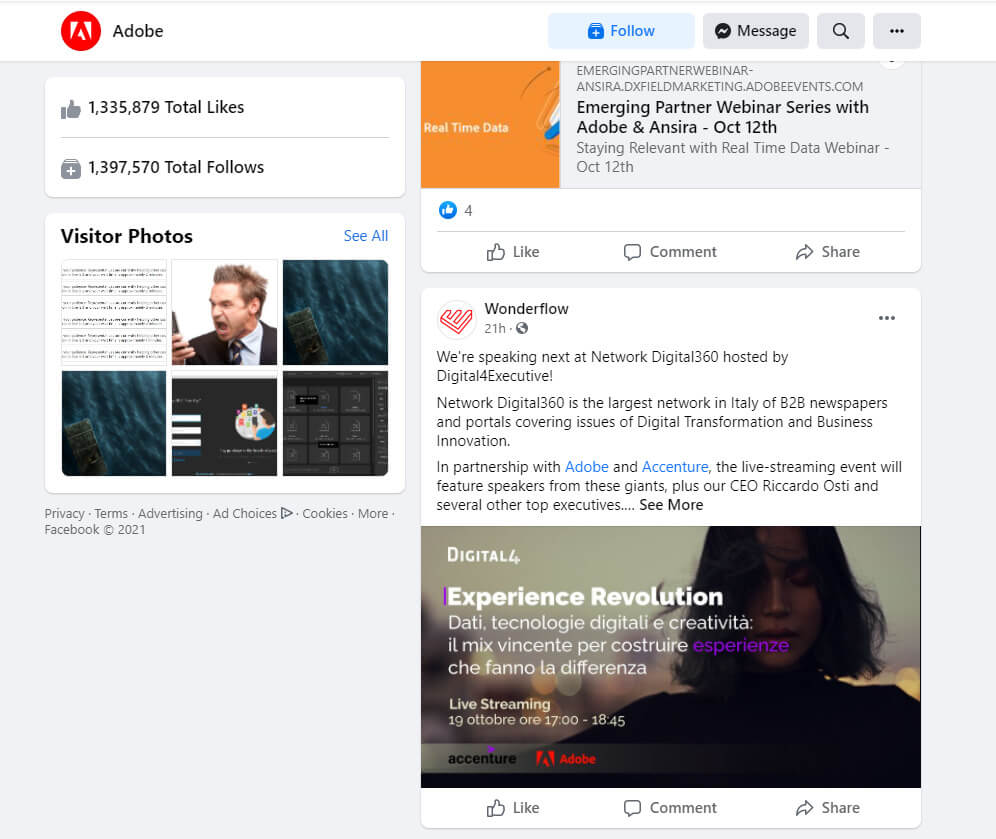The height and width of the screenshot is (839, 996).
Task: Open the Privacy footer link
Action: pos(64,513)
